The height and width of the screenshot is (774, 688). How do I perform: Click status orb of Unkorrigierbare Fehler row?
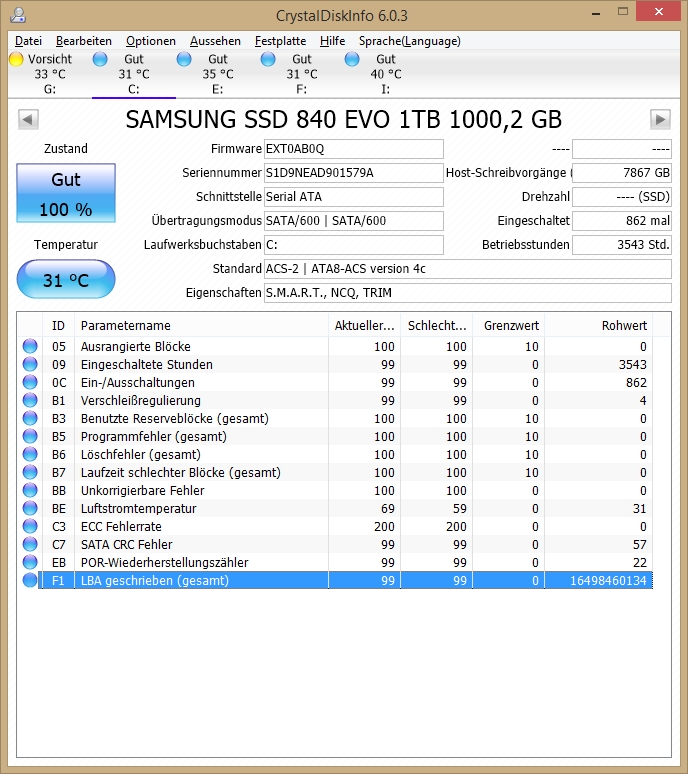tap(30, 490)
